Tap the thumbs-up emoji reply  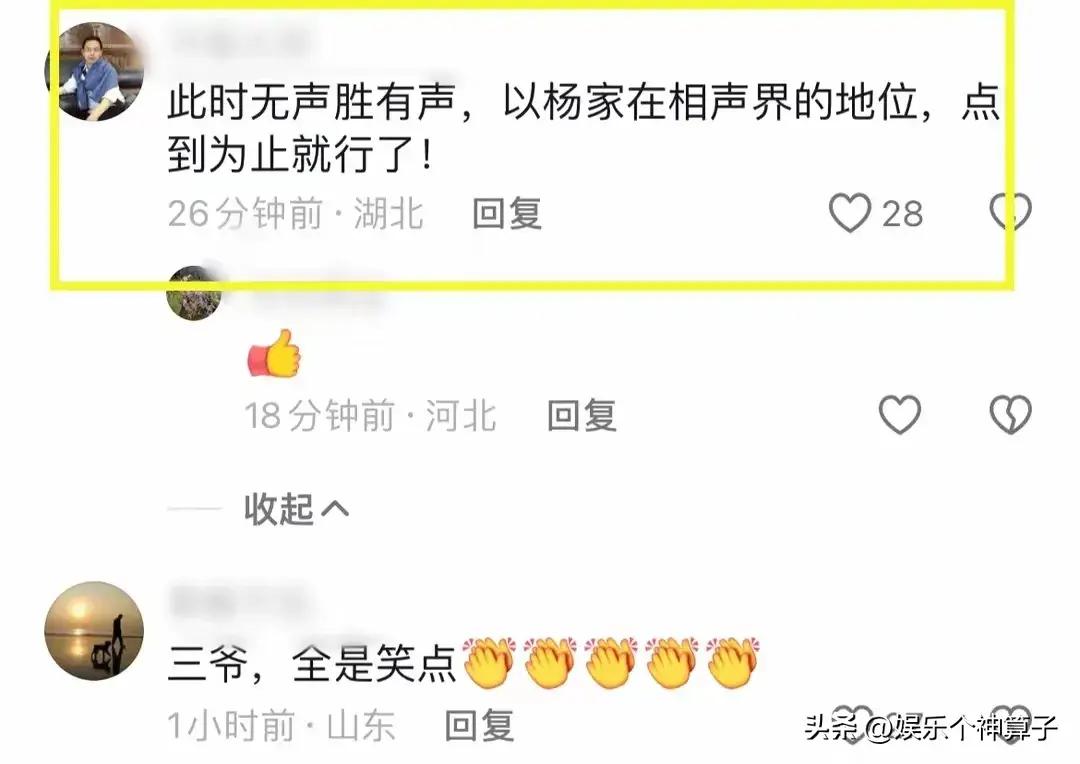tap(274, 353)
